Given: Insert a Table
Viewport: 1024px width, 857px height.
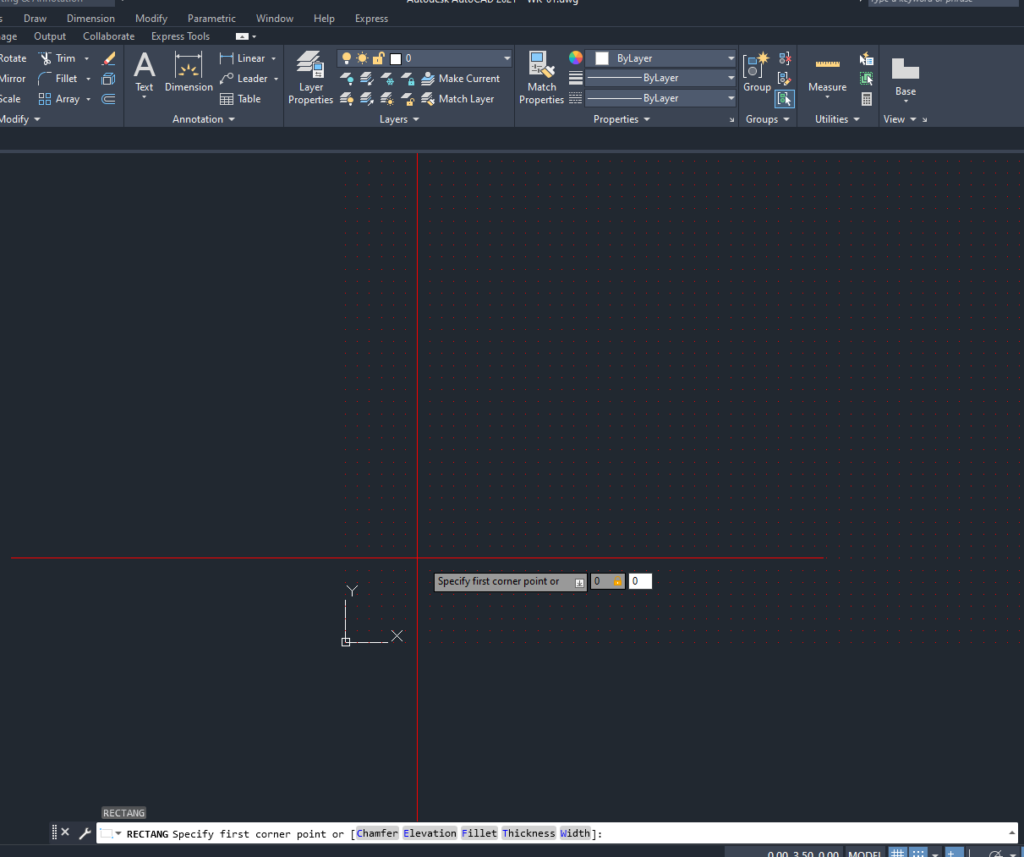Looking at the screenshot, I should (x=240, y=99).
